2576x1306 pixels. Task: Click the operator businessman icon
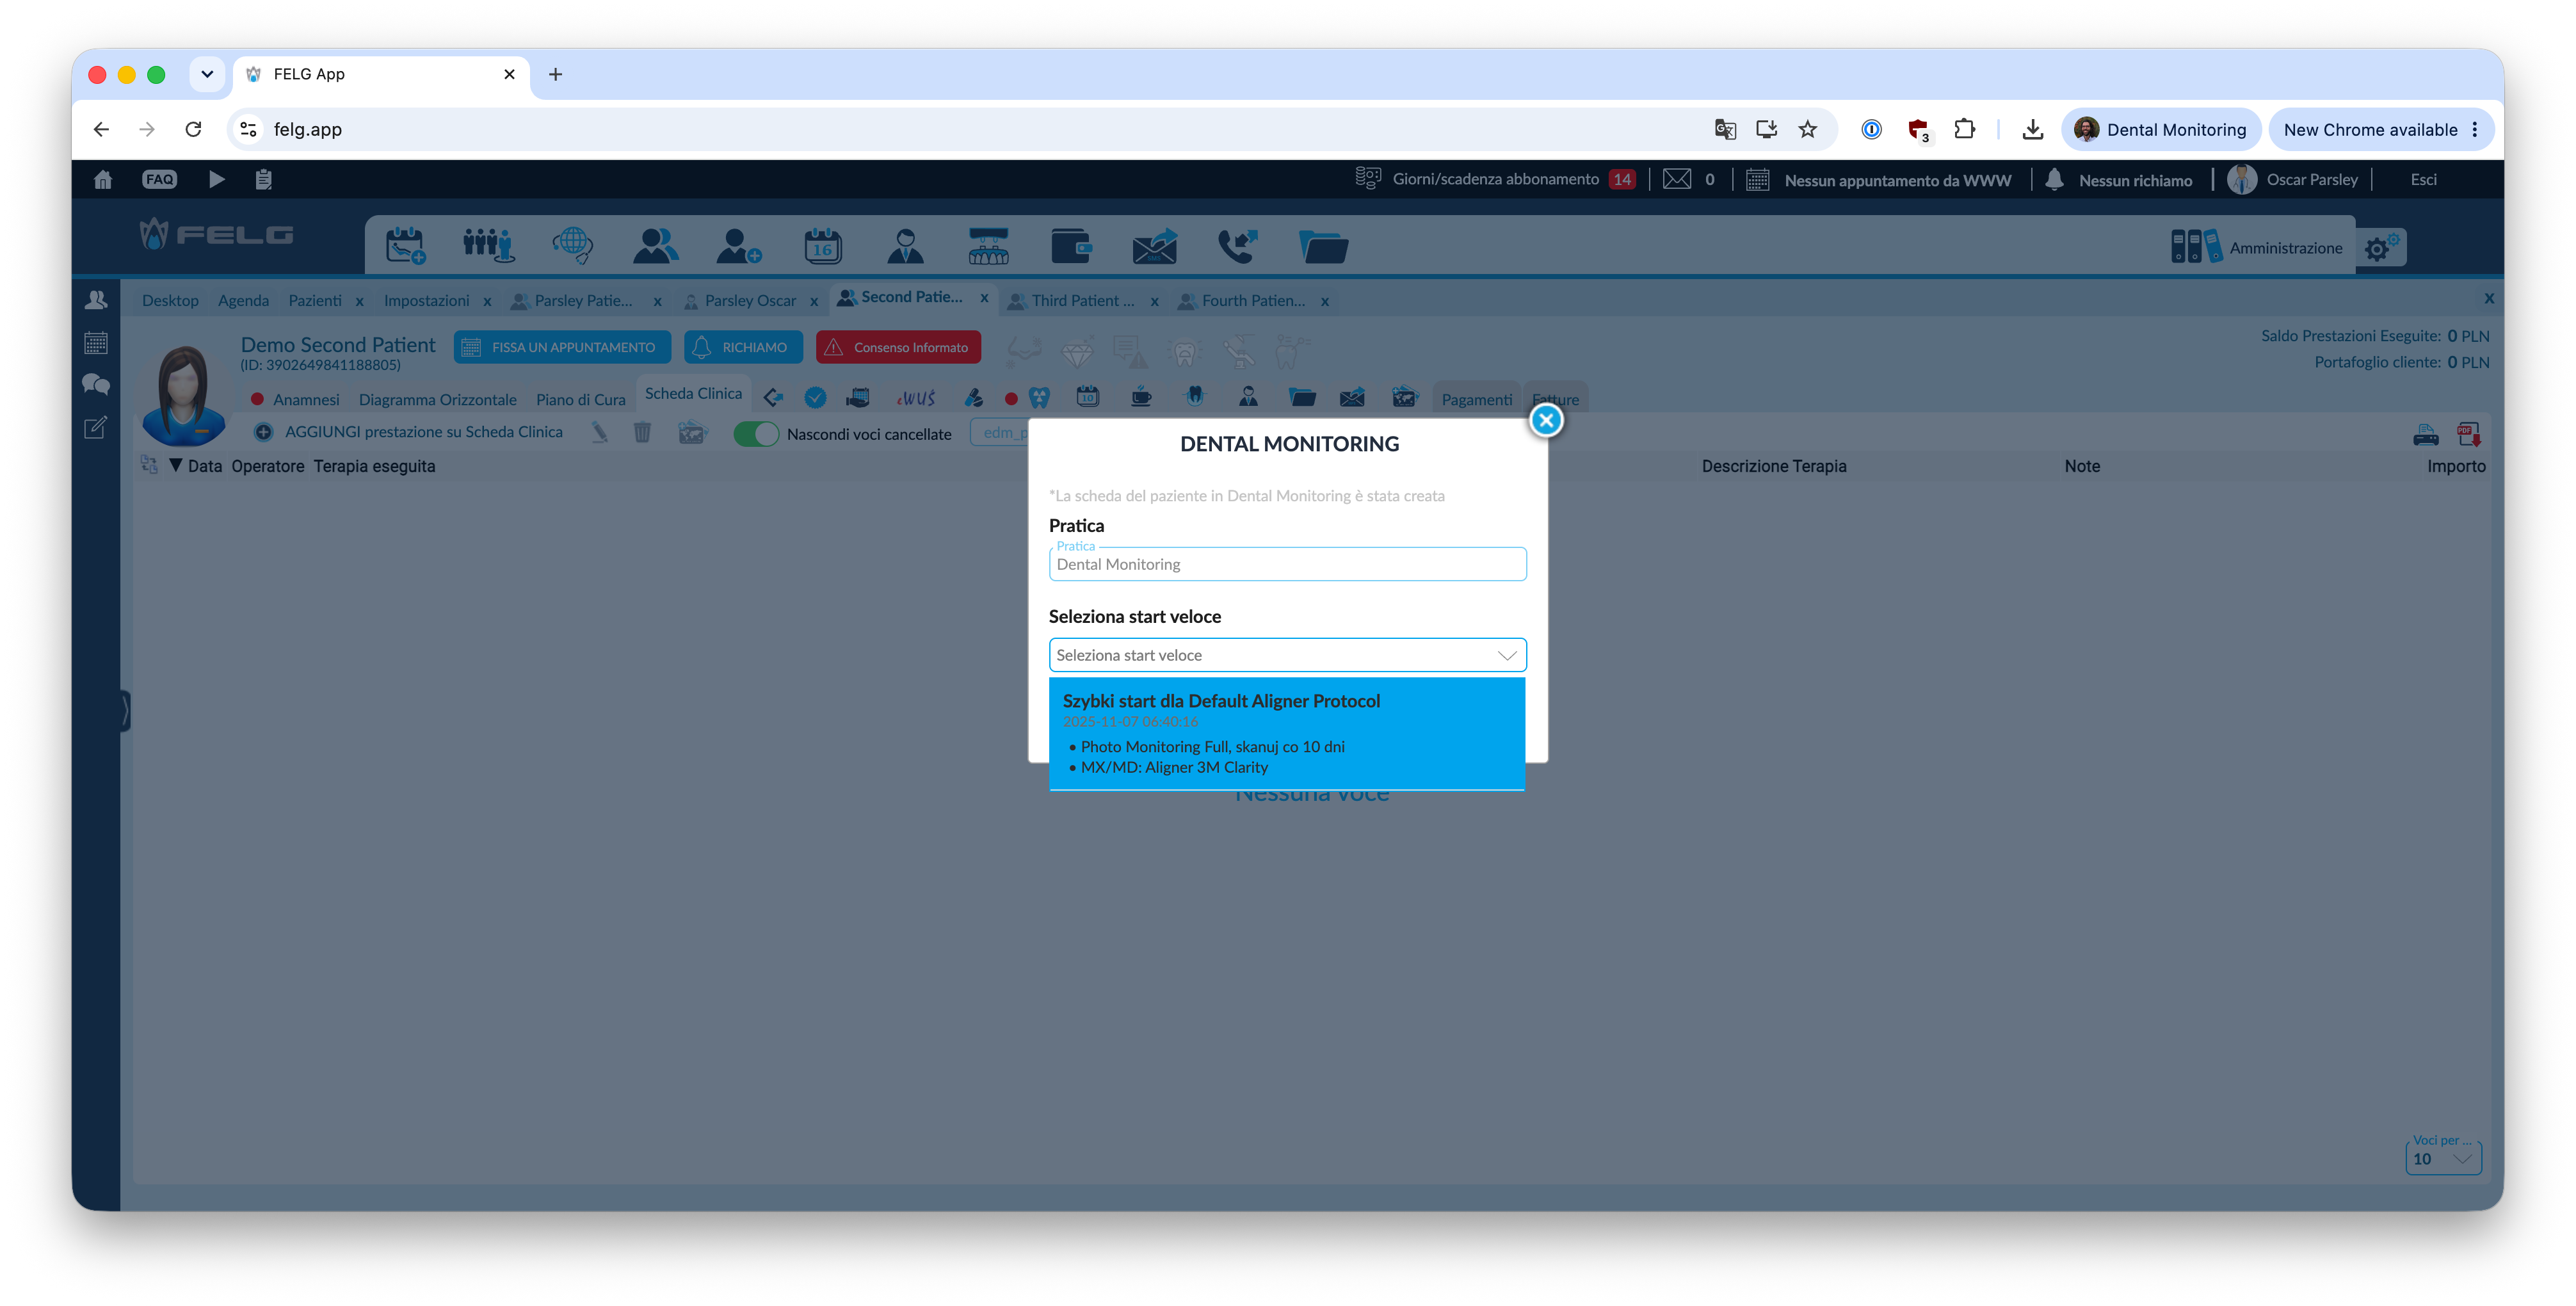[x=905, y=245]
